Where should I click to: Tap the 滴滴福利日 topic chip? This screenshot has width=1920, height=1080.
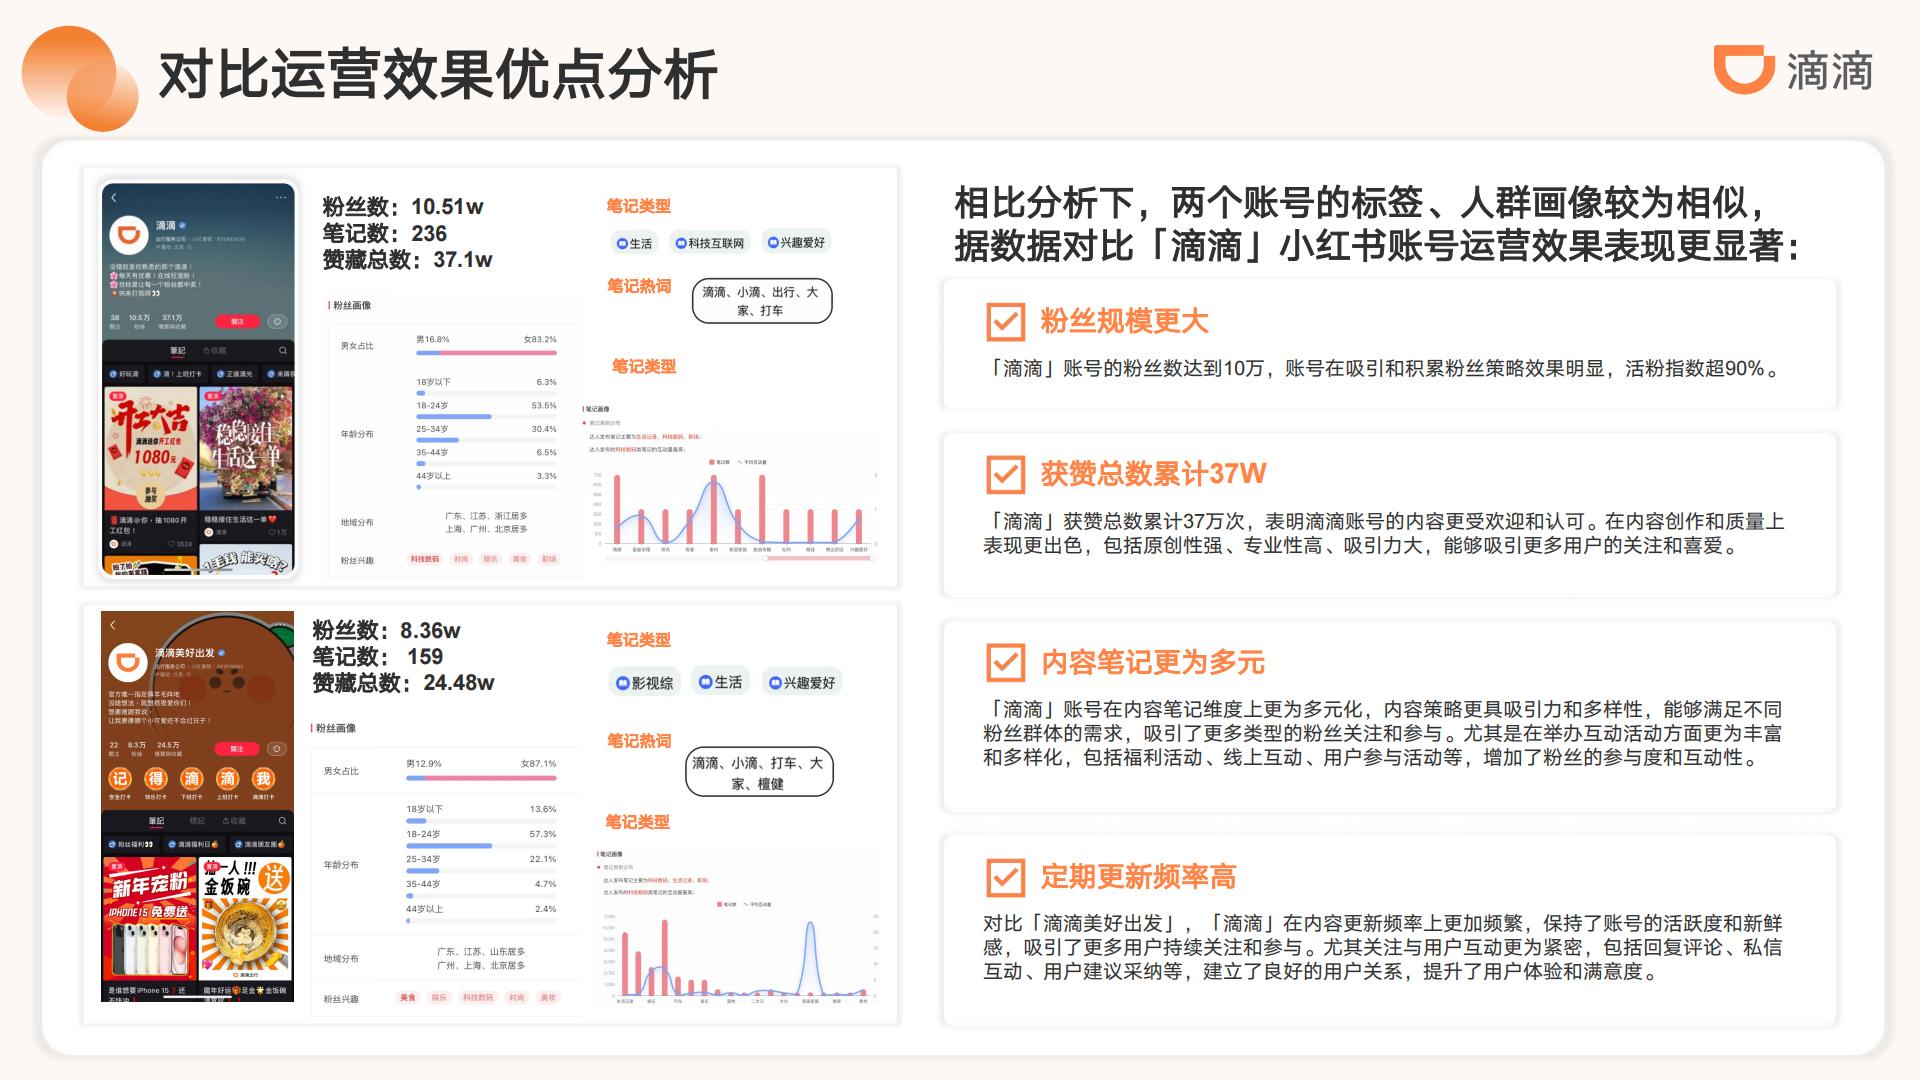pos(194,845)
